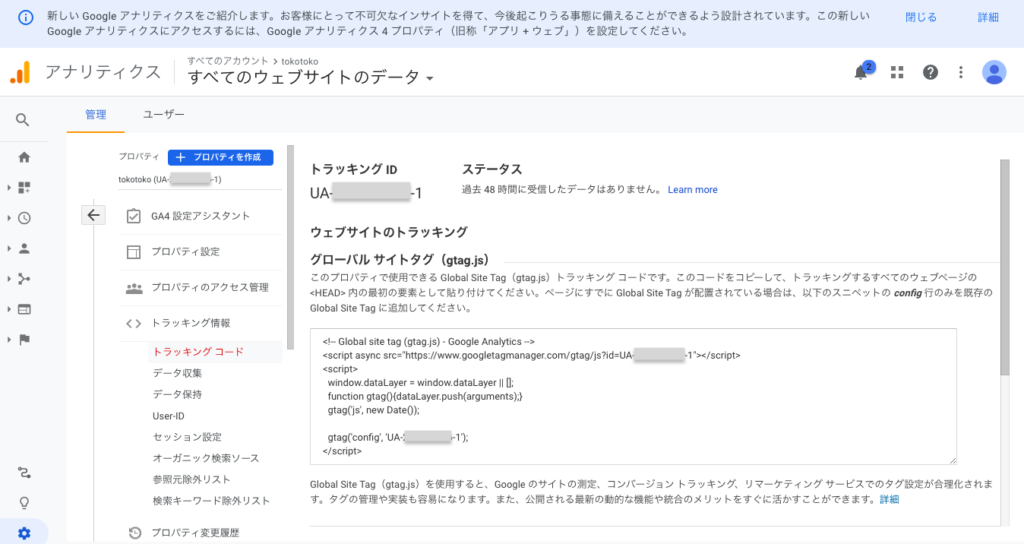Open データ保持 menu item
1024x544 pixels.
(x=177, y=394)
